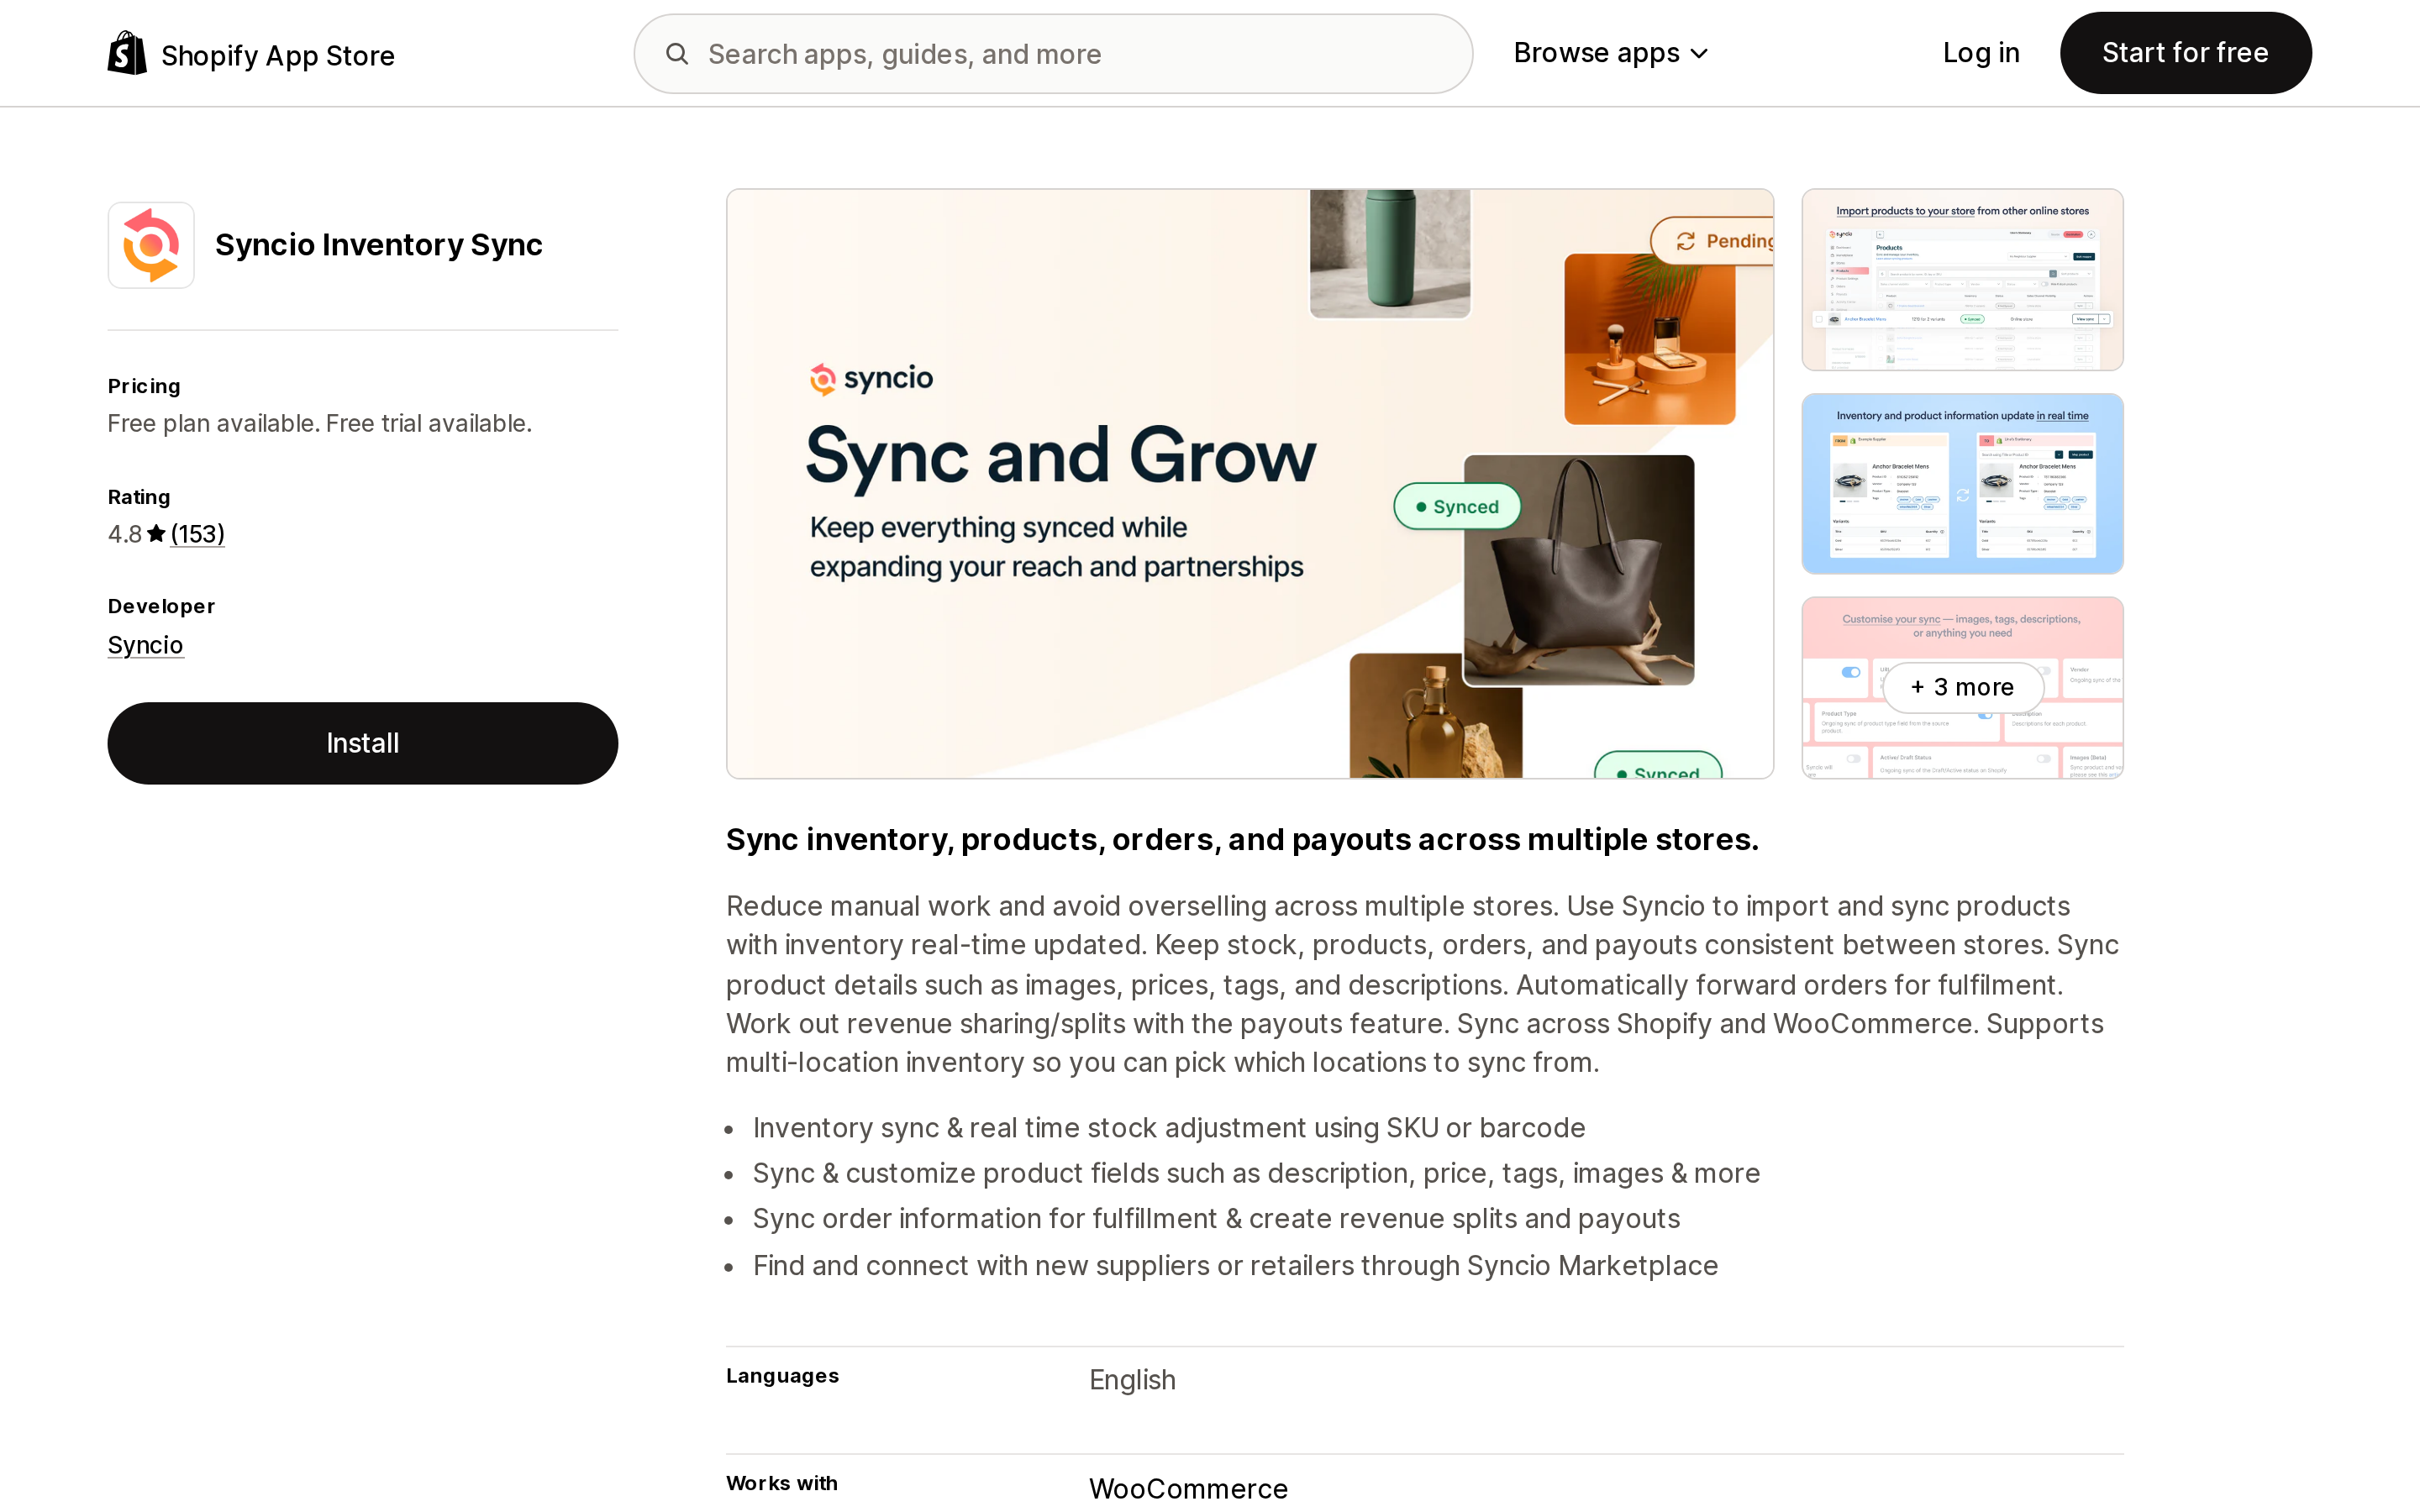Click the + 3 more screenshots button

click(x=1962, y=687)
